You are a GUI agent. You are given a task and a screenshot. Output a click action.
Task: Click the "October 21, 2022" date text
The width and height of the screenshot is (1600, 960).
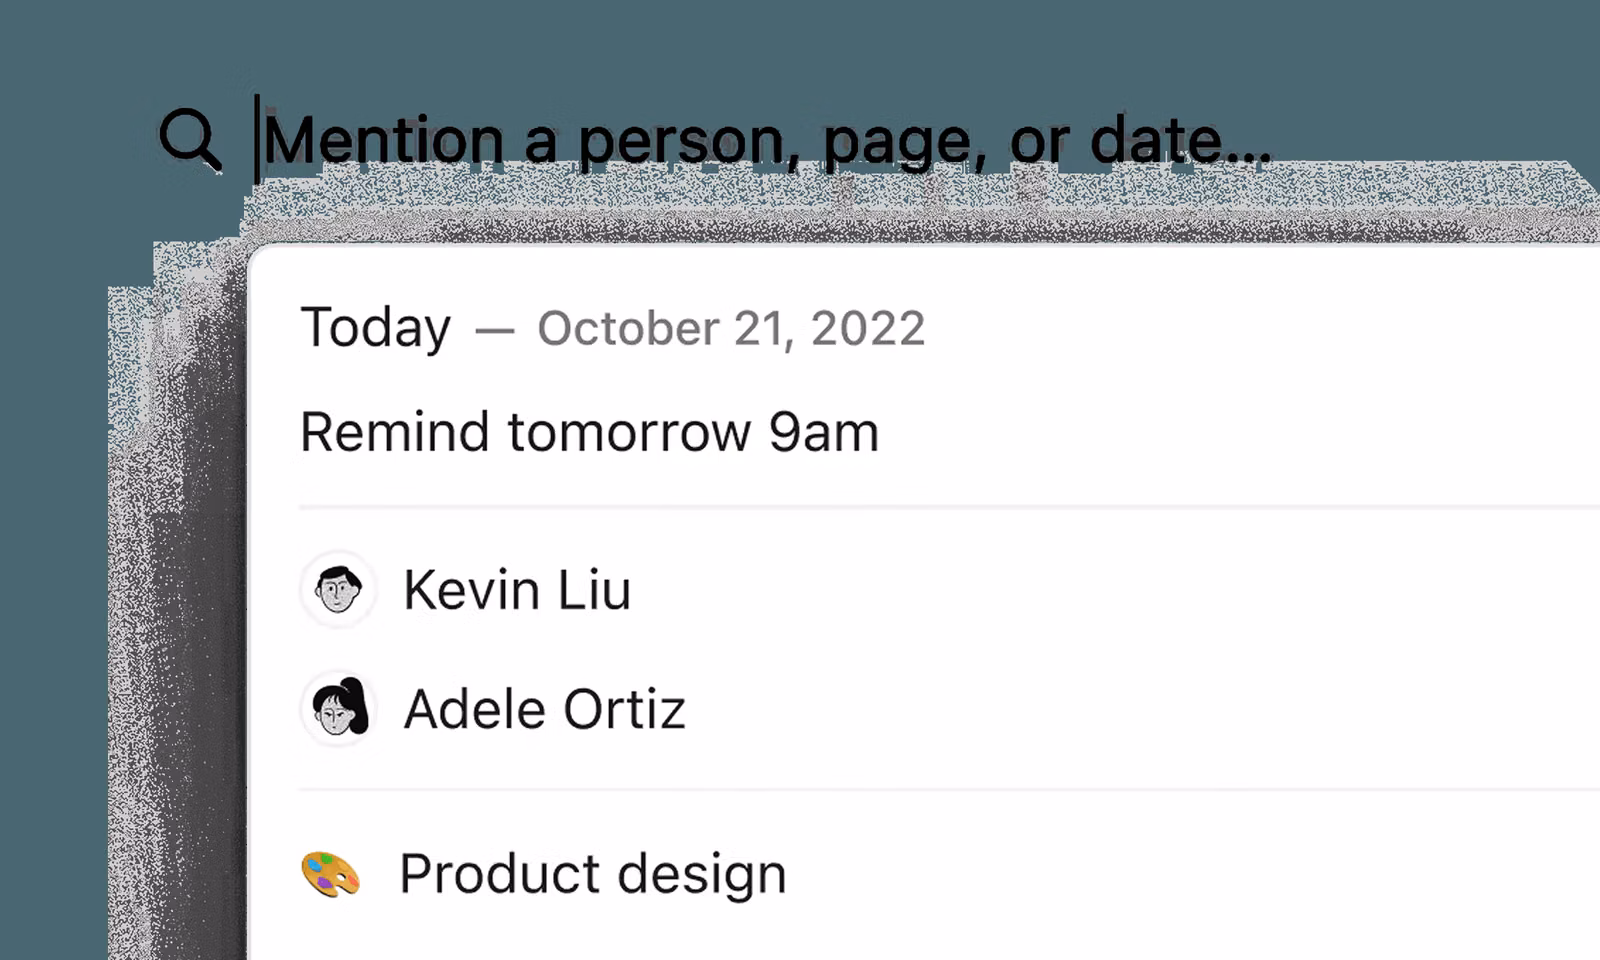click(731, 329)
